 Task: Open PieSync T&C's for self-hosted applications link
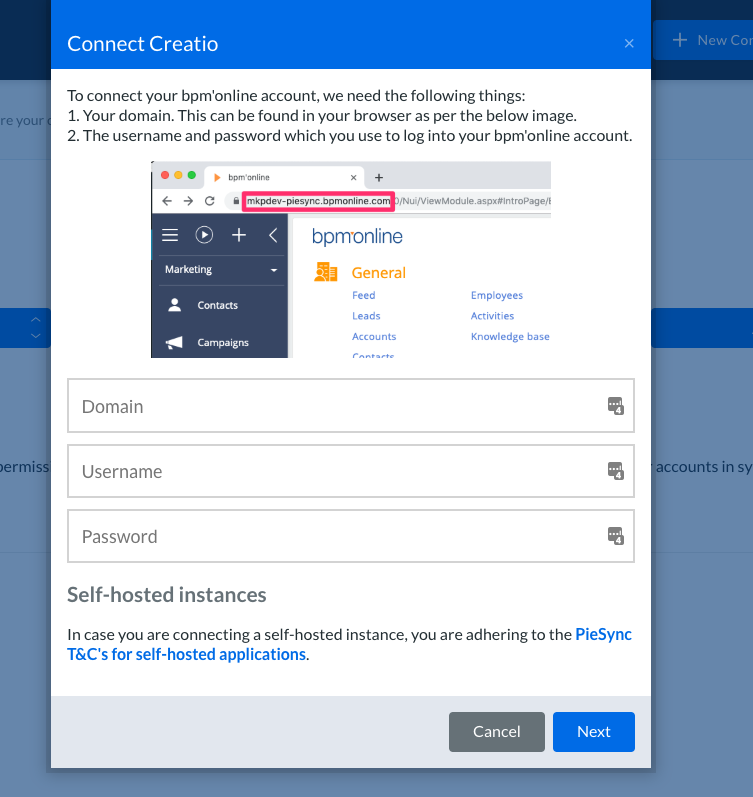pos(349,644)
